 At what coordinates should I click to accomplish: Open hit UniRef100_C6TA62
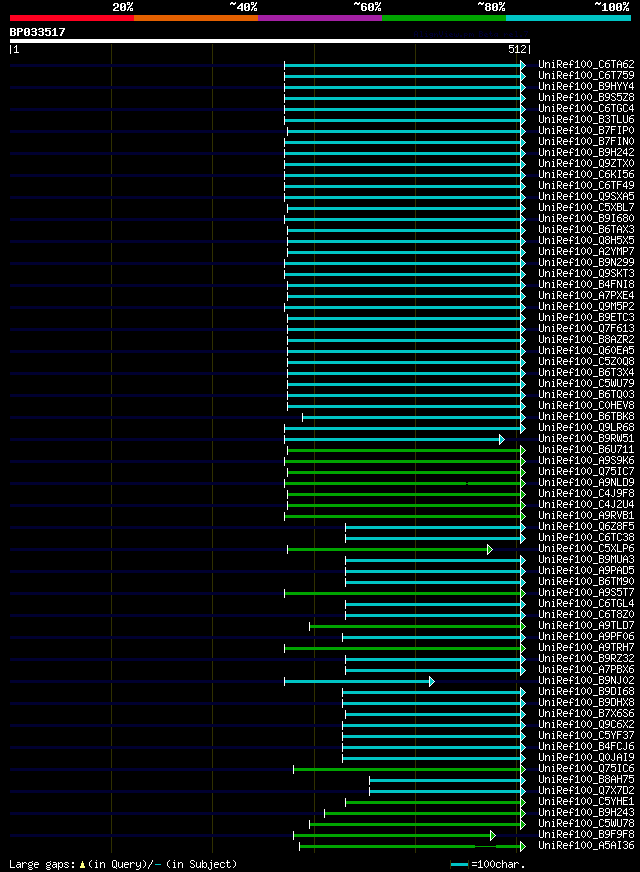[586, 65]
